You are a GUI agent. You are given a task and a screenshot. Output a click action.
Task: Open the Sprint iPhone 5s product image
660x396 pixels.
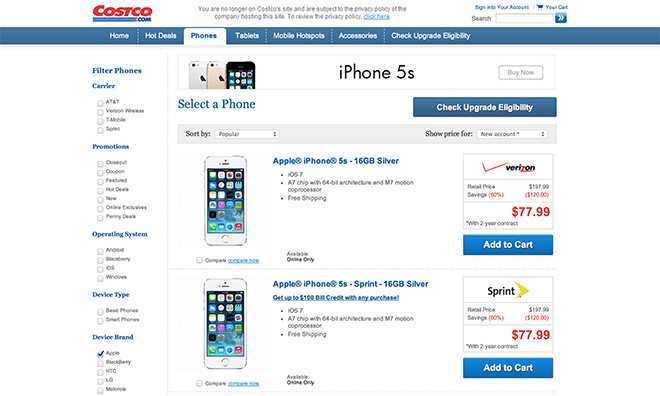[225, 324]
